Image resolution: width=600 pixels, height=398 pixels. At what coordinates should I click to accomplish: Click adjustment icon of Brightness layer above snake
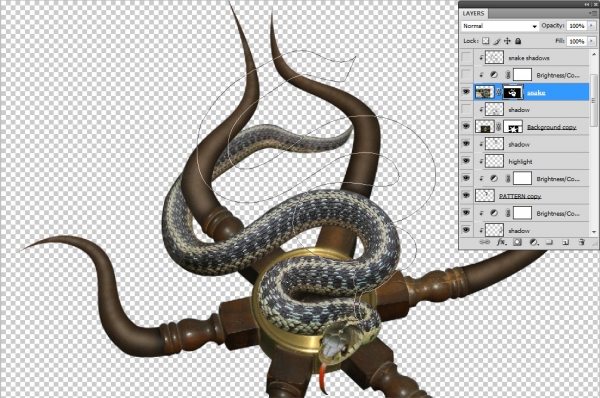[494, 75]
